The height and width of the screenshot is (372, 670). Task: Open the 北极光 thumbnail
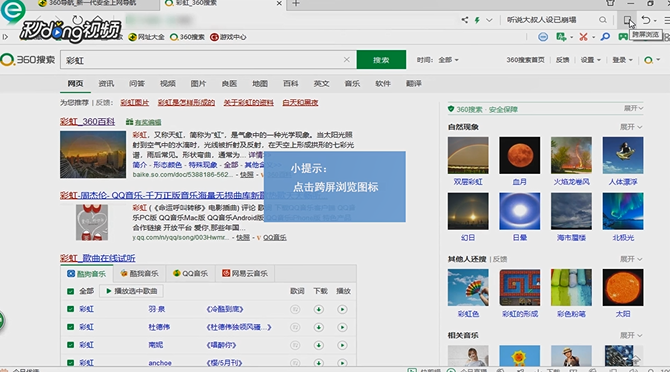click(x=623, y=211)
